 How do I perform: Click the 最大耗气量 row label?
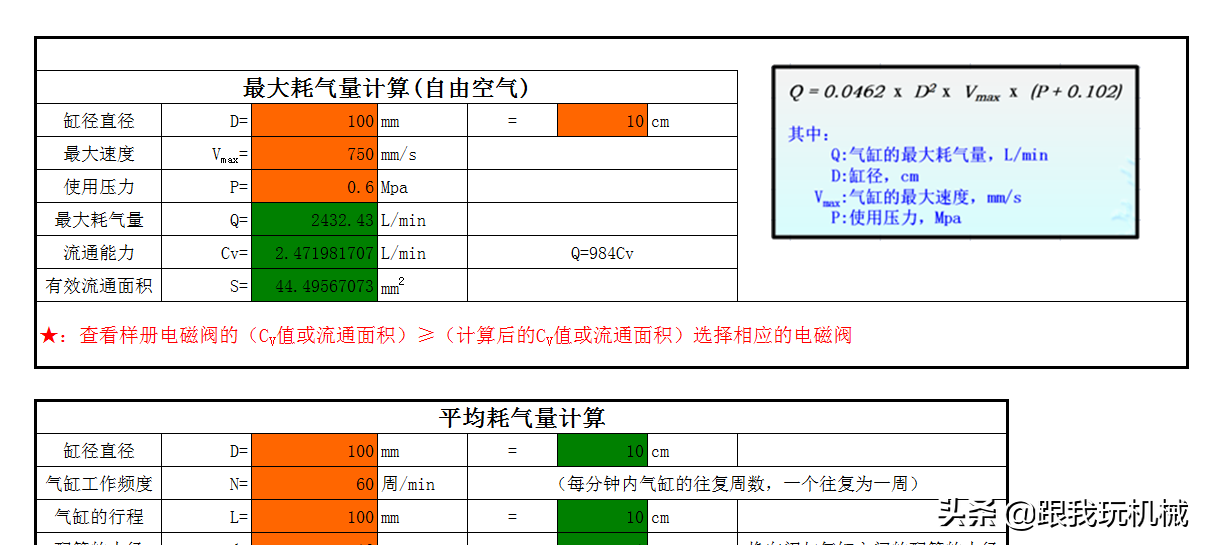coord(99,220)
